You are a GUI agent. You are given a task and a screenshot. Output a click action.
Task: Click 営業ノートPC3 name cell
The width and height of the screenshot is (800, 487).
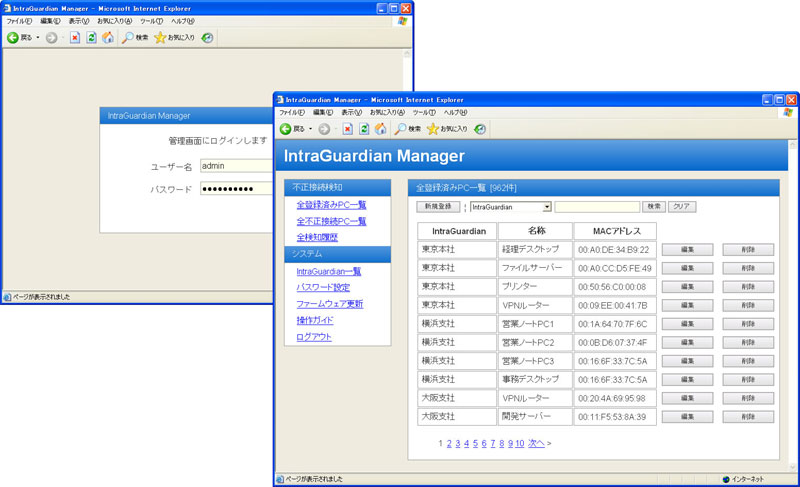[x=535, y=361]
